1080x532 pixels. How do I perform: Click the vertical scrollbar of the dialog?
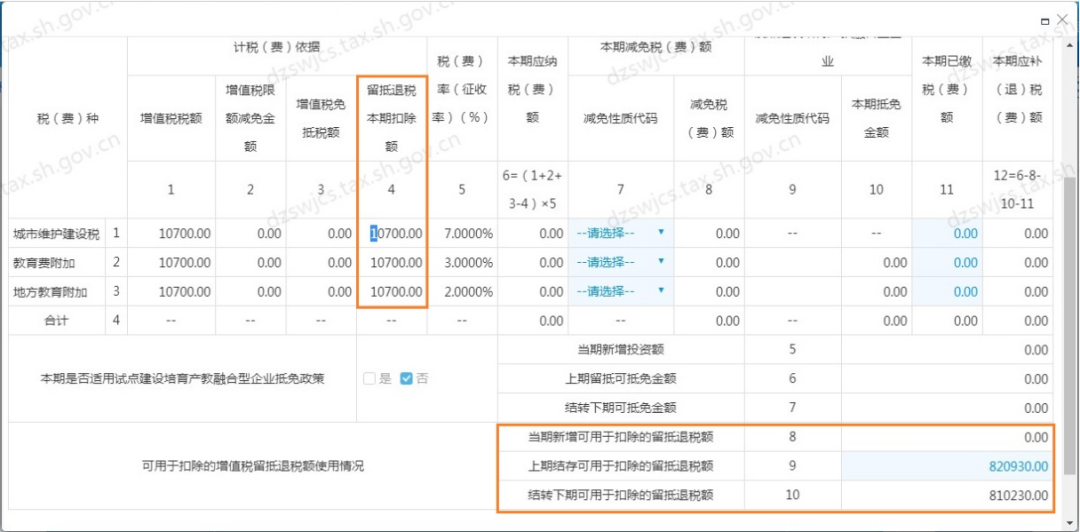coord(1070,324)
